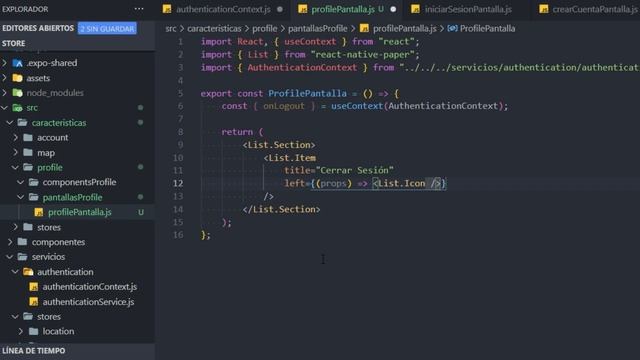Click the servicios folder icon
Viewport: 640px width, 360px height.
click(x=23, y=257)
